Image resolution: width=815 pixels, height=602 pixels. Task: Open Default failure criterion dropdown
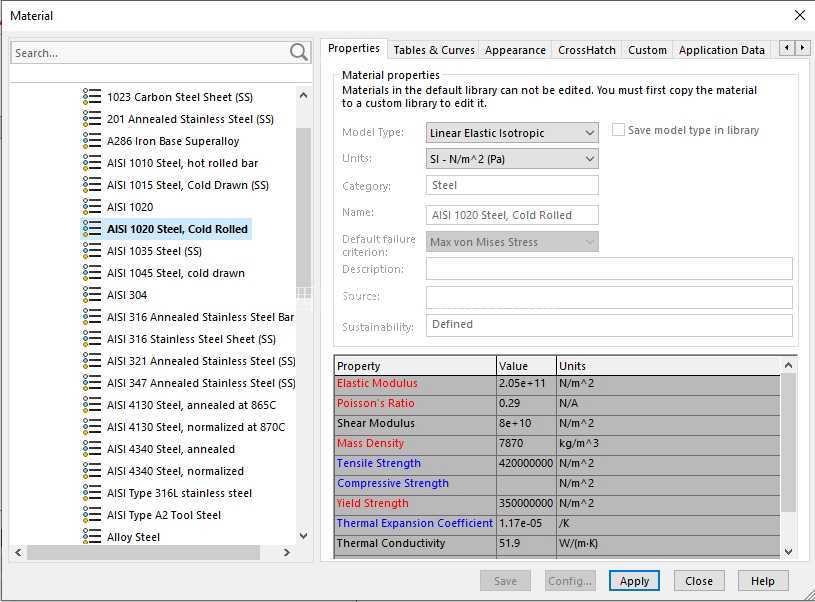[512, 242]
